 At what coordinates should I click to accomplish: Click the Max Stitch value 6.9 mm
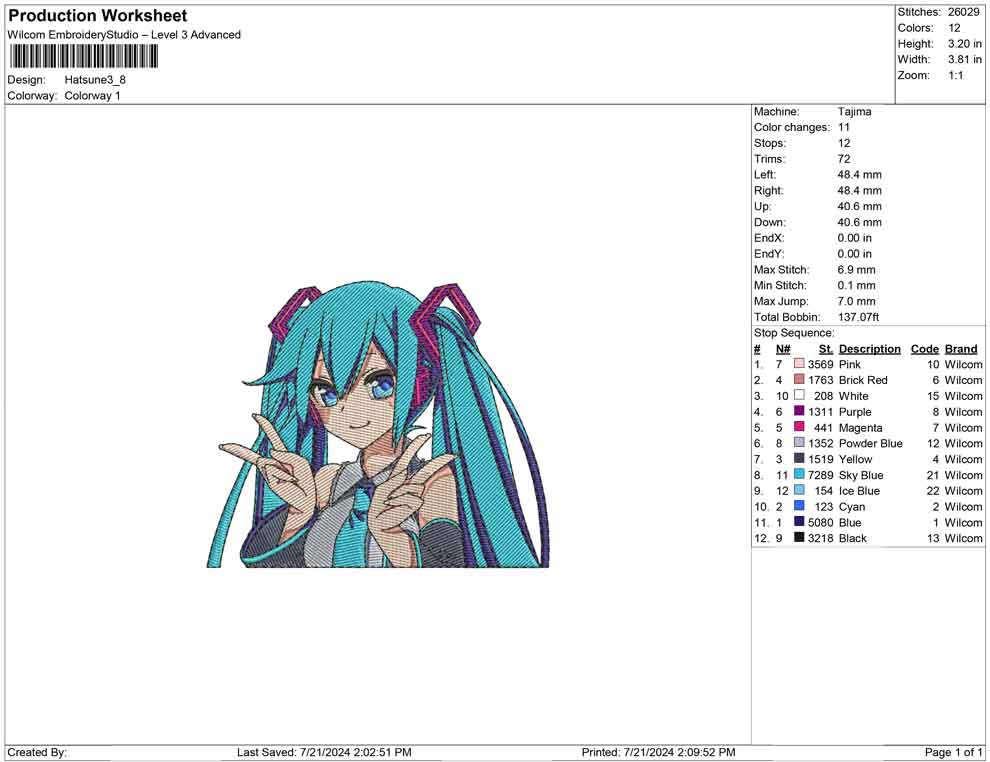point(856,270)
